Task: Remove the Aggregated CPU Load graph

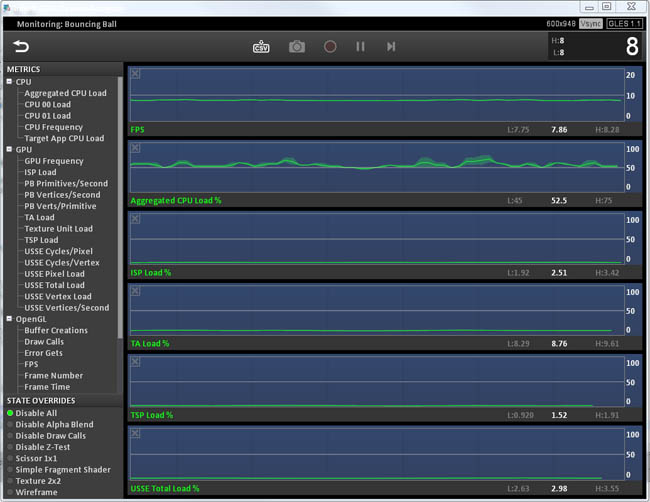Action: tap(136, 146)
